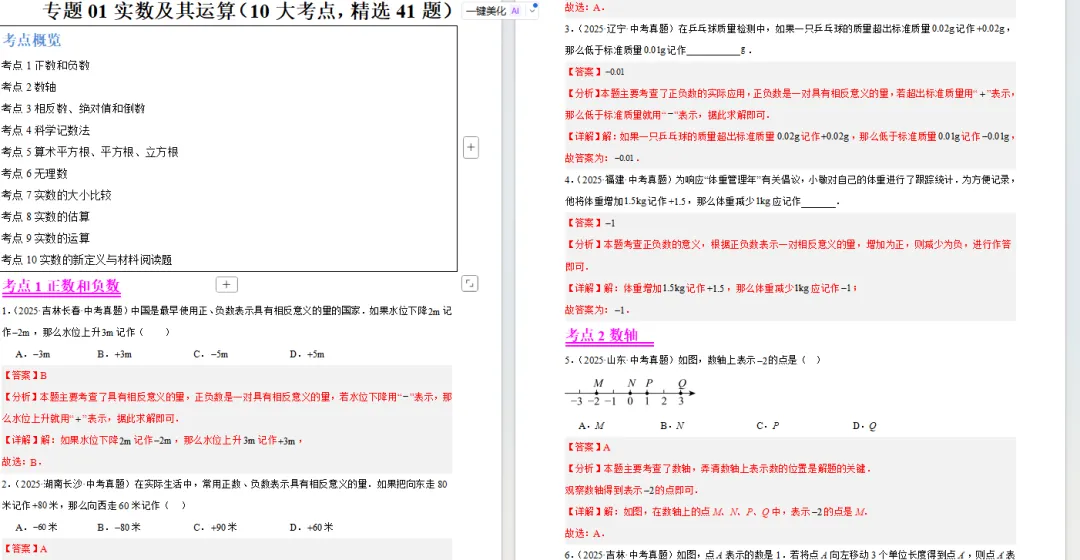Click the red text 故选：B.

pyautogui.click(x=22, y=462)
